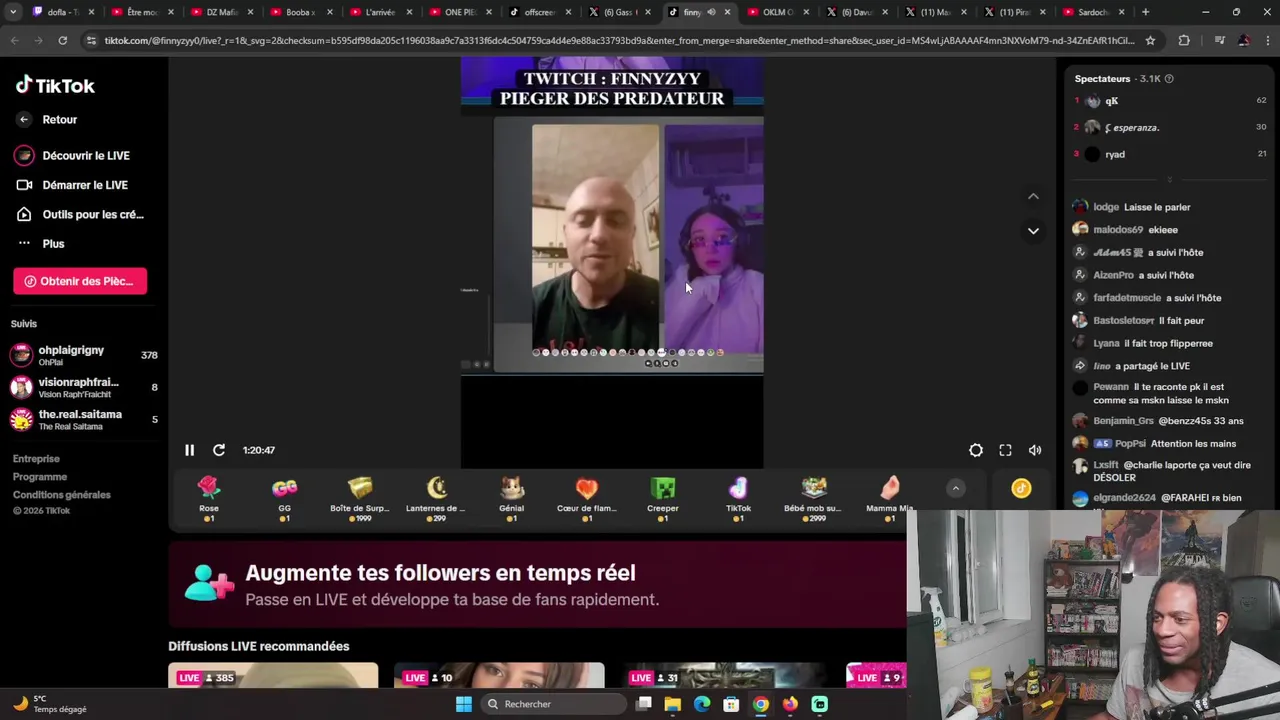Toggle fullscreen mode on the player
This screenshot has width=1280, height=720.
click(x=1005, y=450)
